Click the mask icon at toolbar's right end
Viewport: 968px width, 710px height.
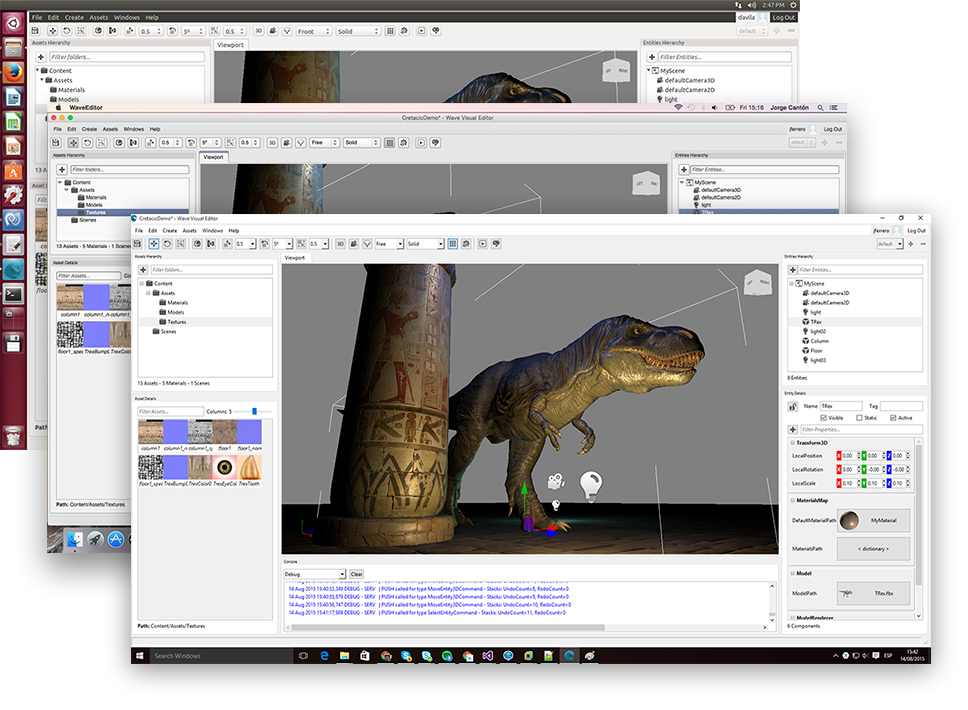(496, 244)
